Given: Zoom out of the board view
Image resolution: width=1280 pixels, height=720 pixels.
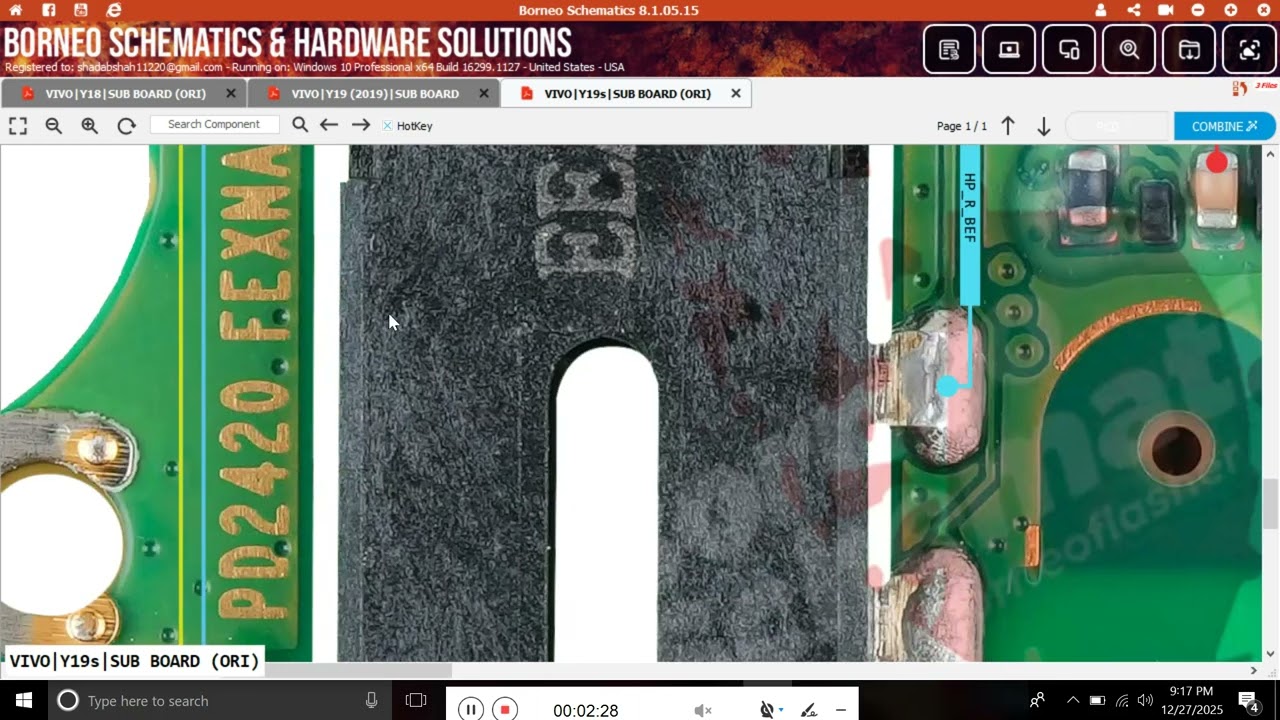Looking at the screenshot, I should [x=54, y=126].
